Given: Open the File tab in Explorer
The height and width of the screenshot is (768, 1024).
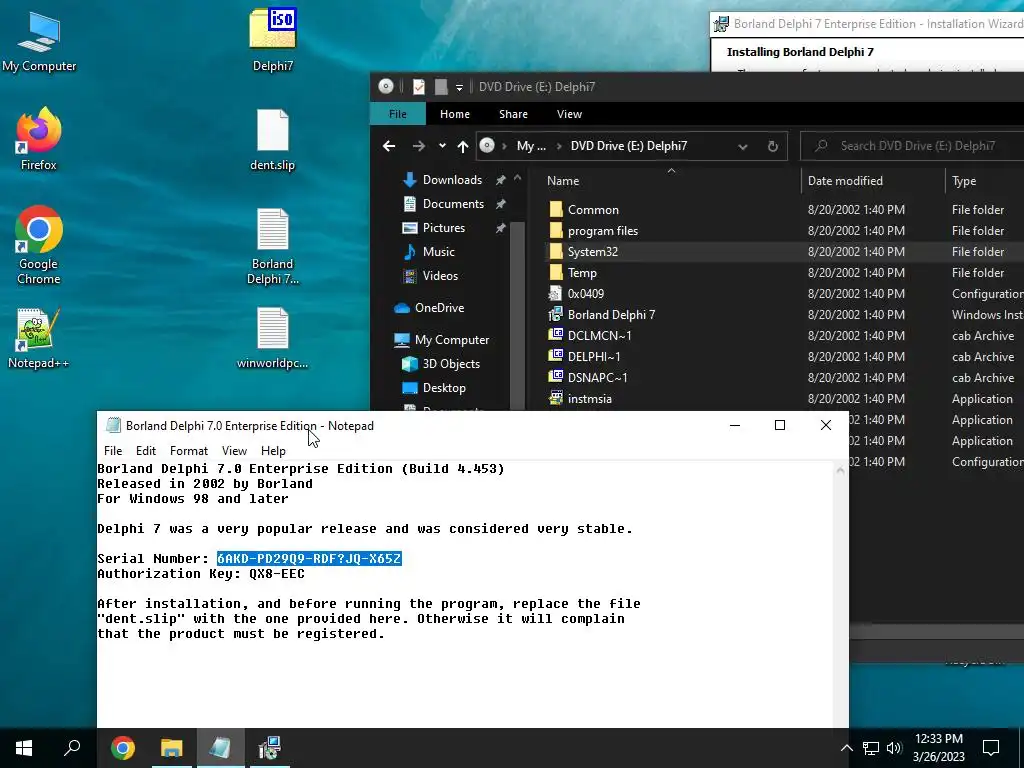Looking at the screenshot, I should [398, 114].
